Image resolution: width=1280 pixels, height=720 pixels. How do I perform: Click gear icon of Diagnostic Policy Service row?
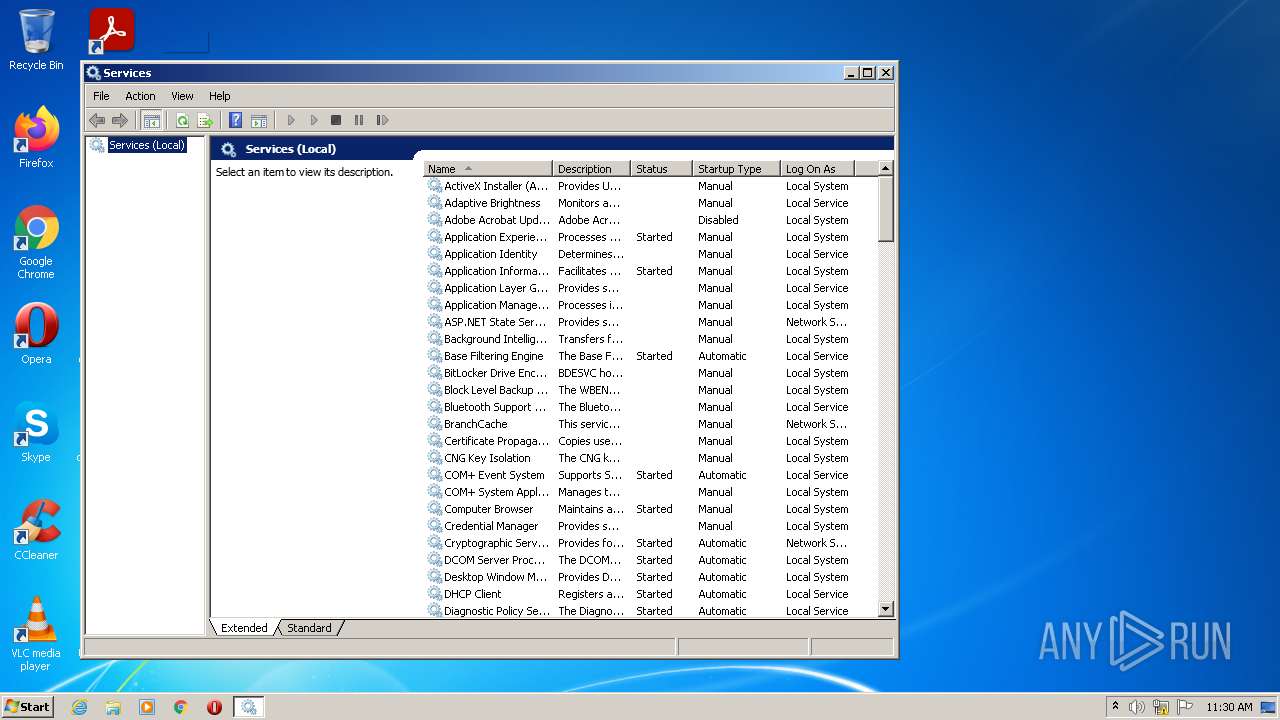tap(435, 611)
